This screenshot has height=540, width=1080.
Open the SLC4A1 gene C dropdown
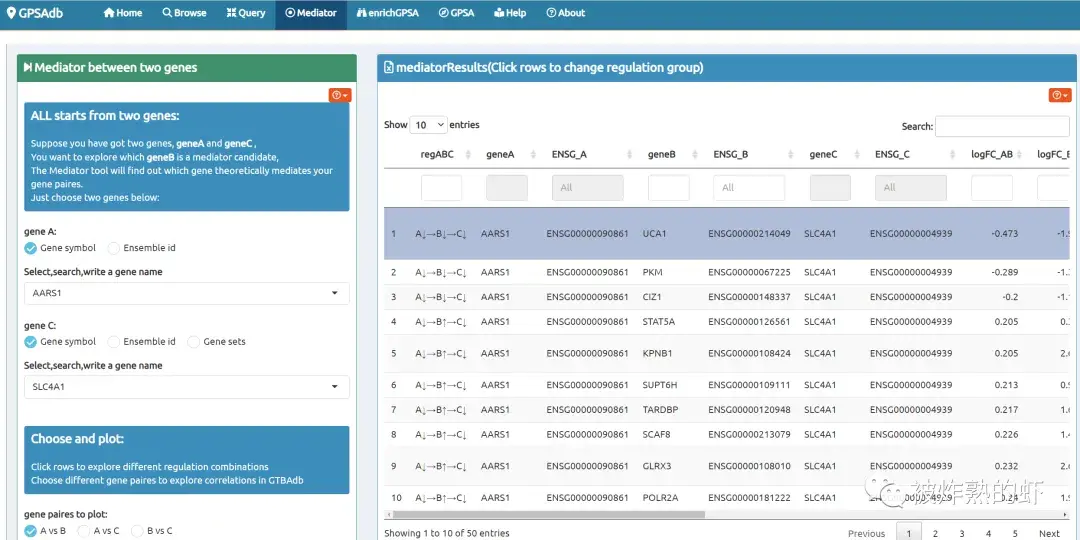point(186,387)
